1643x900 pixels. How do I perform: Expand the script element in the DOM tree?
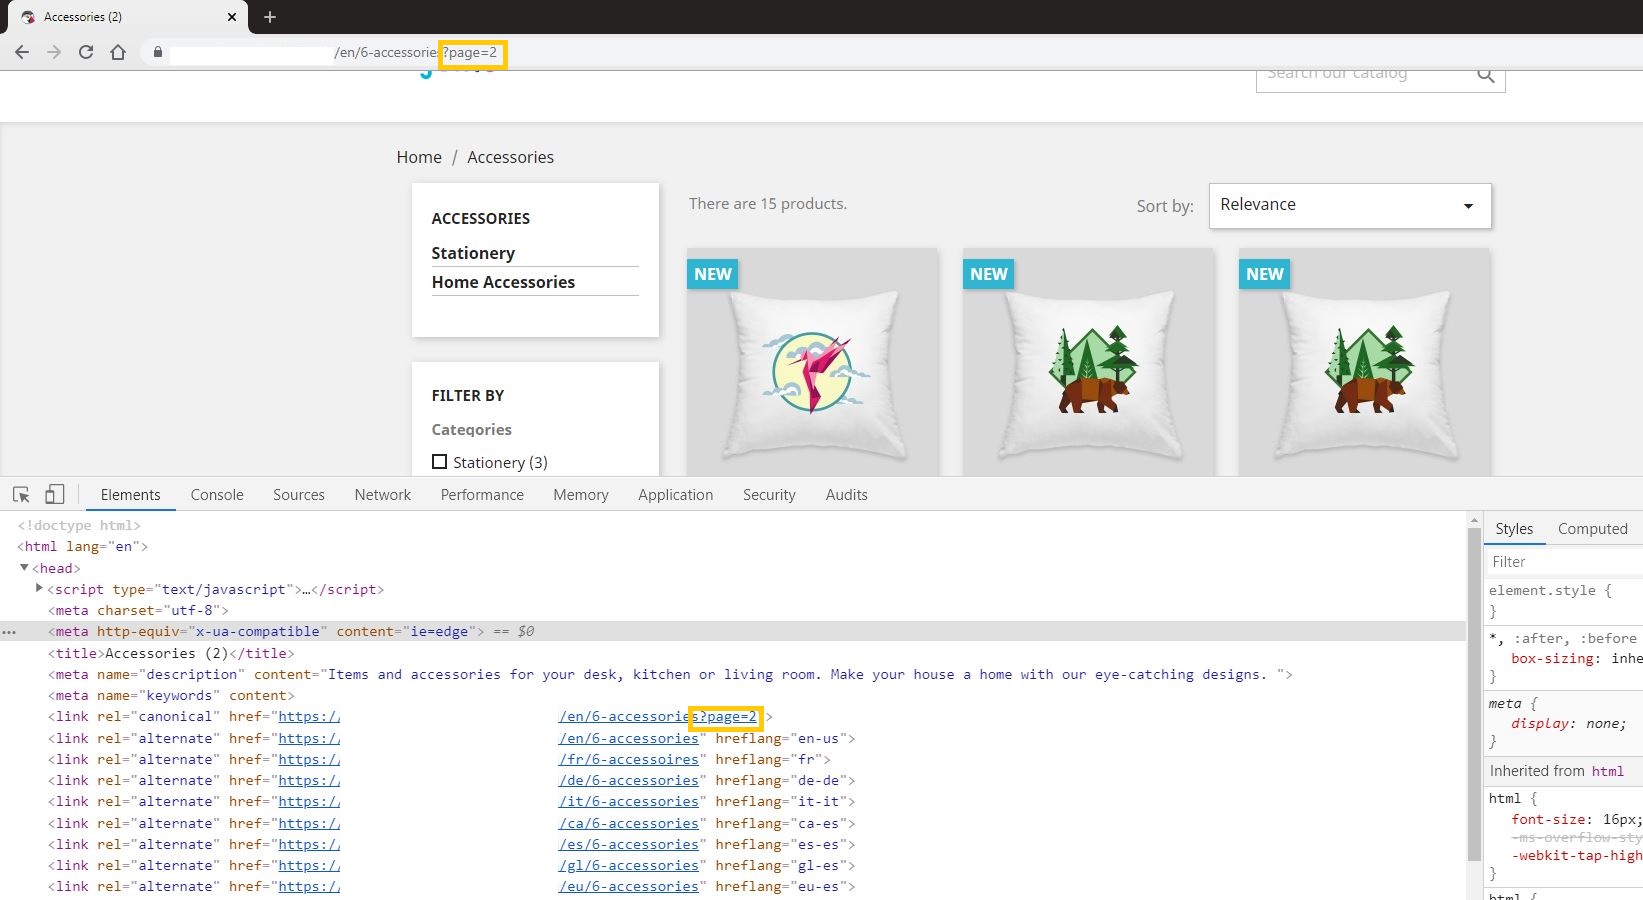tap(39, 589)
